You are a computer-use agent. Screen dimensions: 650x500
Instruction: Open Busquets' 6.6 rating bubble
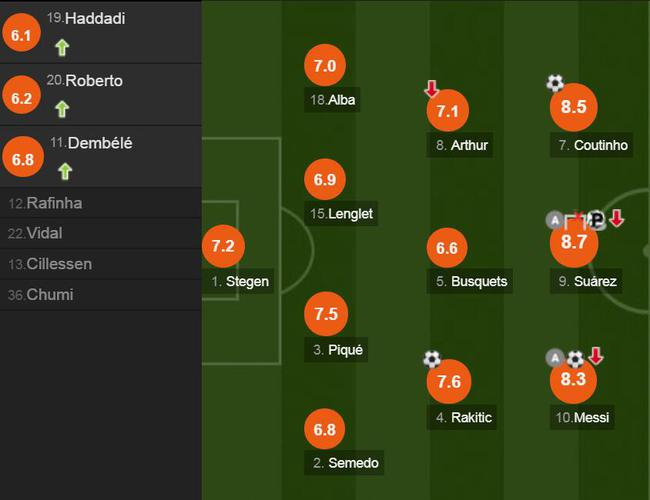(x=448, y=247)
